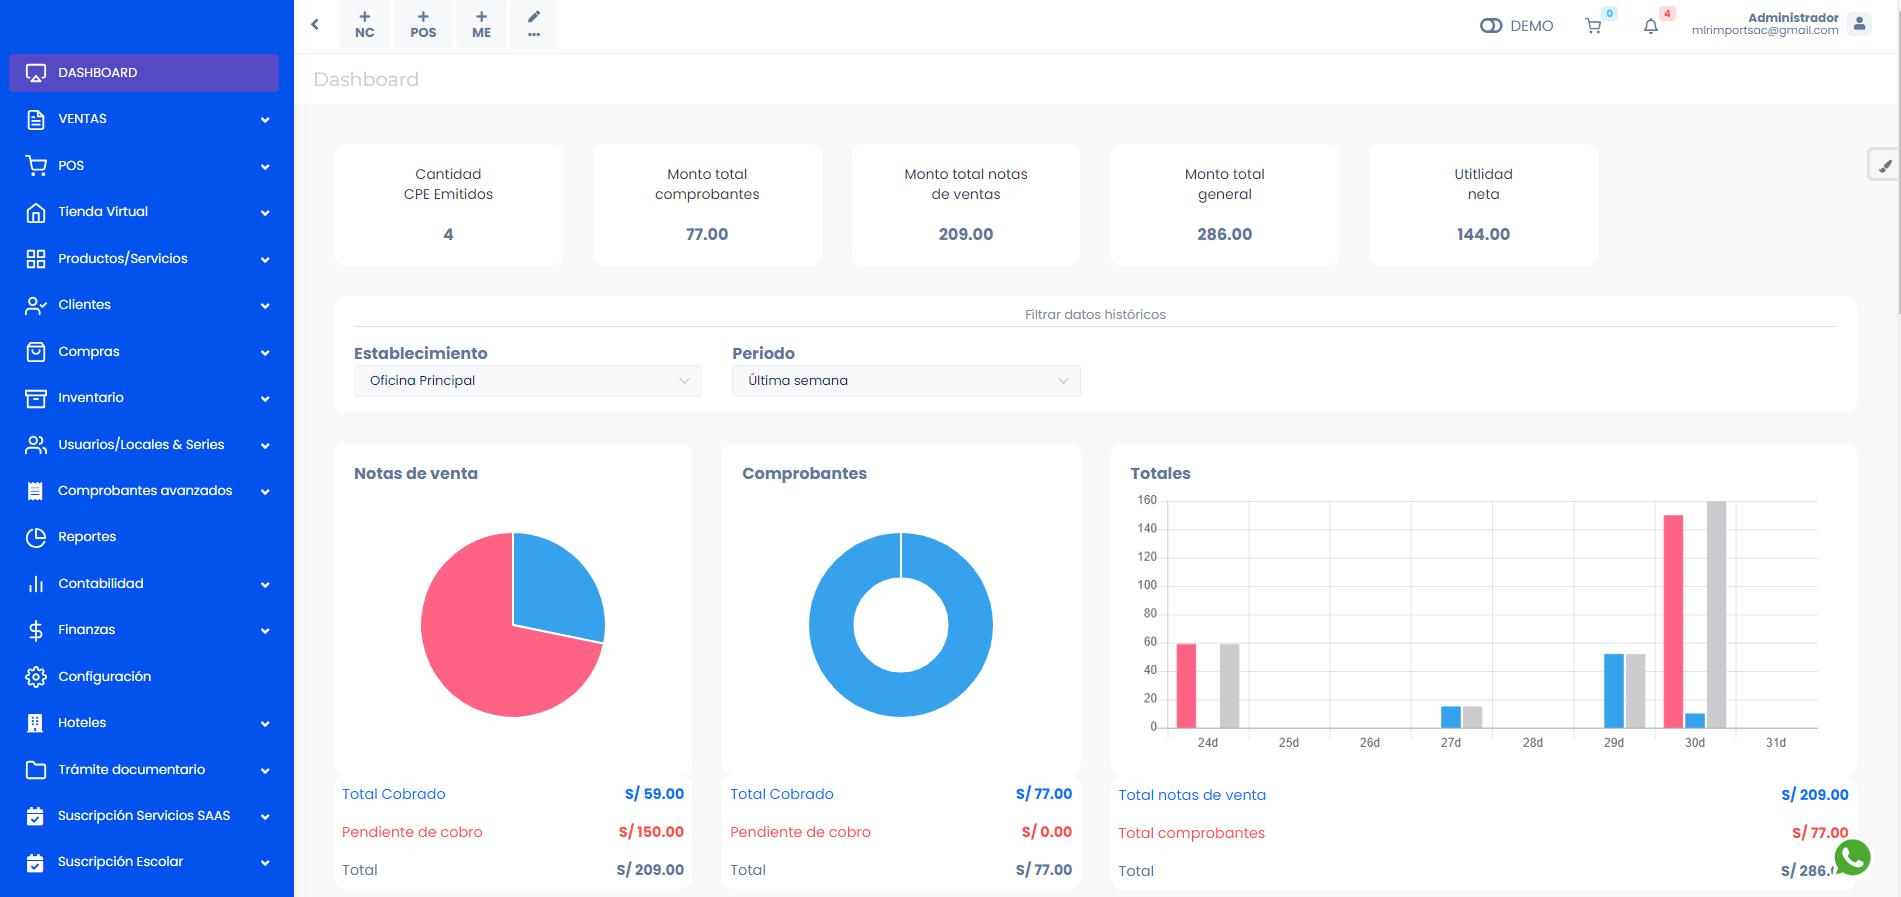Select Contabilidad in the sidebar
This screenshot has height=897, width=1901.
coord(144,584)
